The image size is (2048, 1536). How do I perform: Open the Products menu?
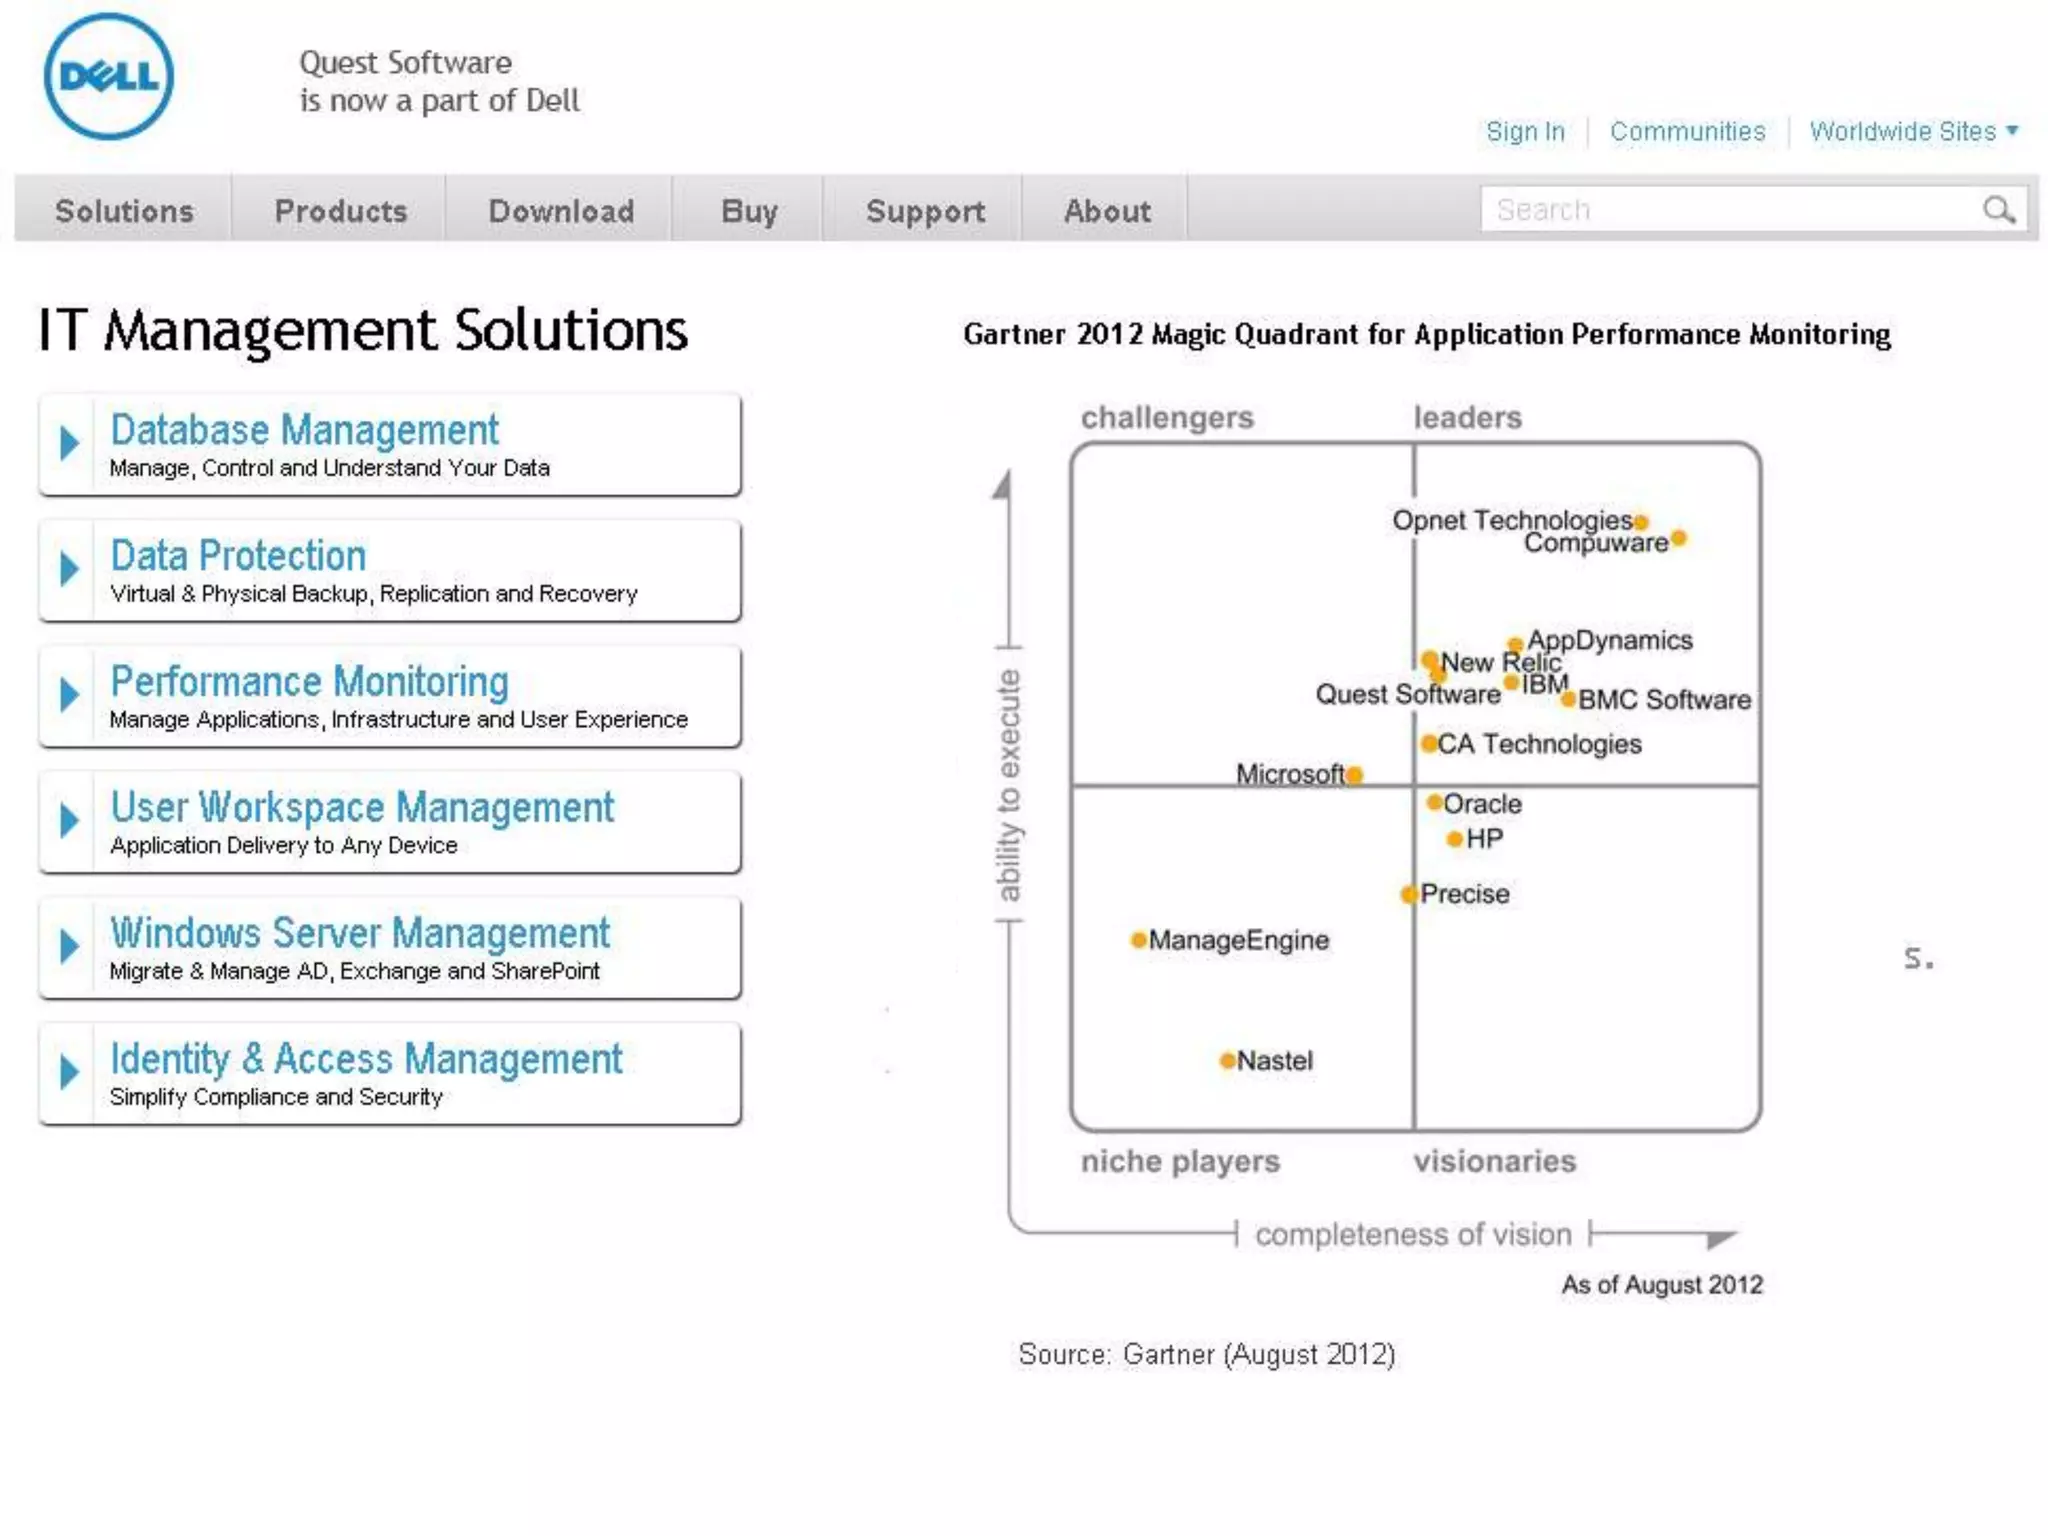tap(340, 211)
